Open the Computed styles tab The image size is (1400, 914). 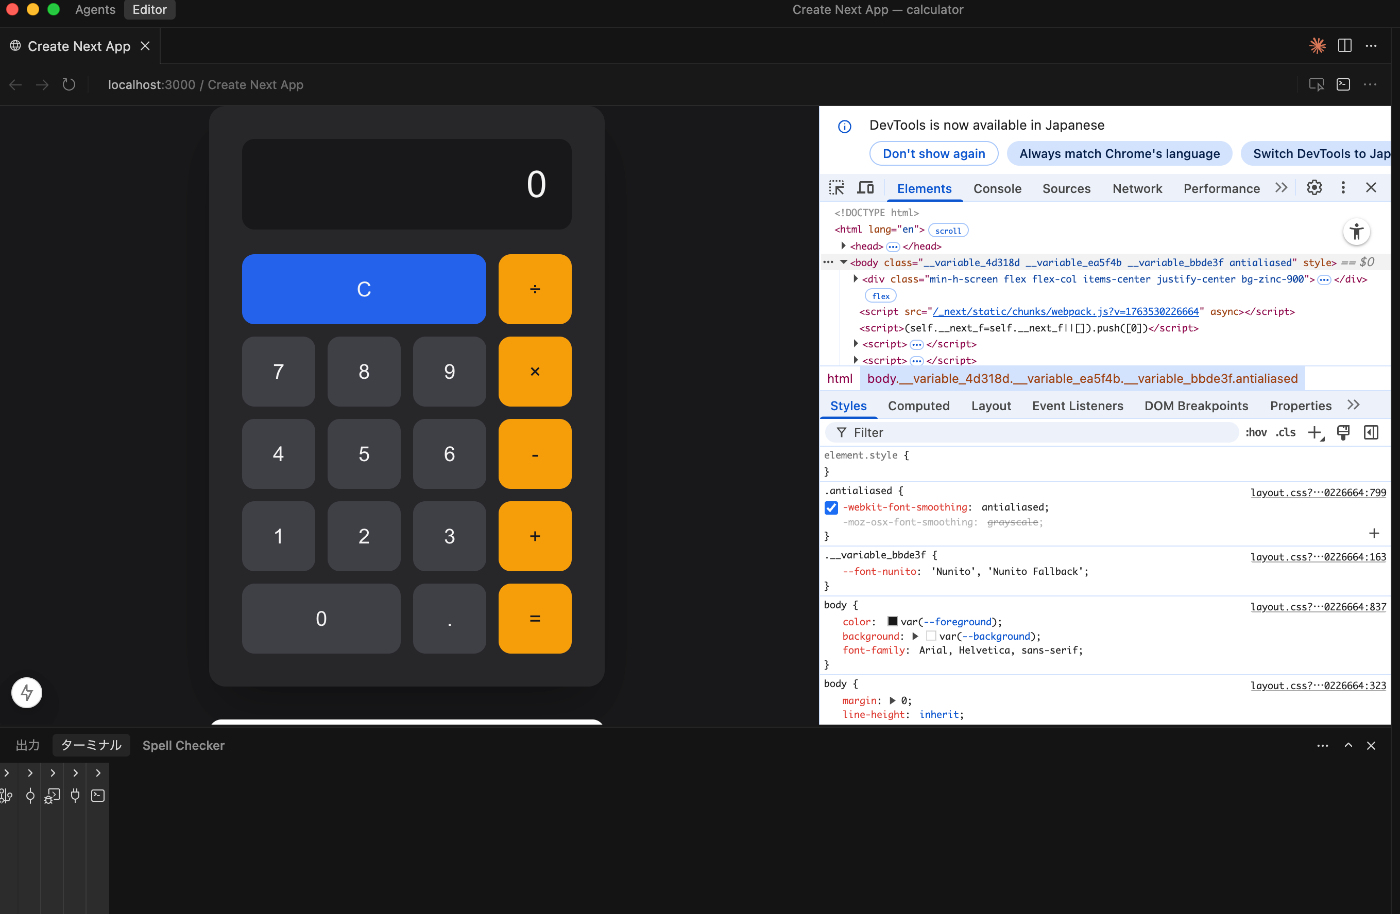click(x=918, y=405)
